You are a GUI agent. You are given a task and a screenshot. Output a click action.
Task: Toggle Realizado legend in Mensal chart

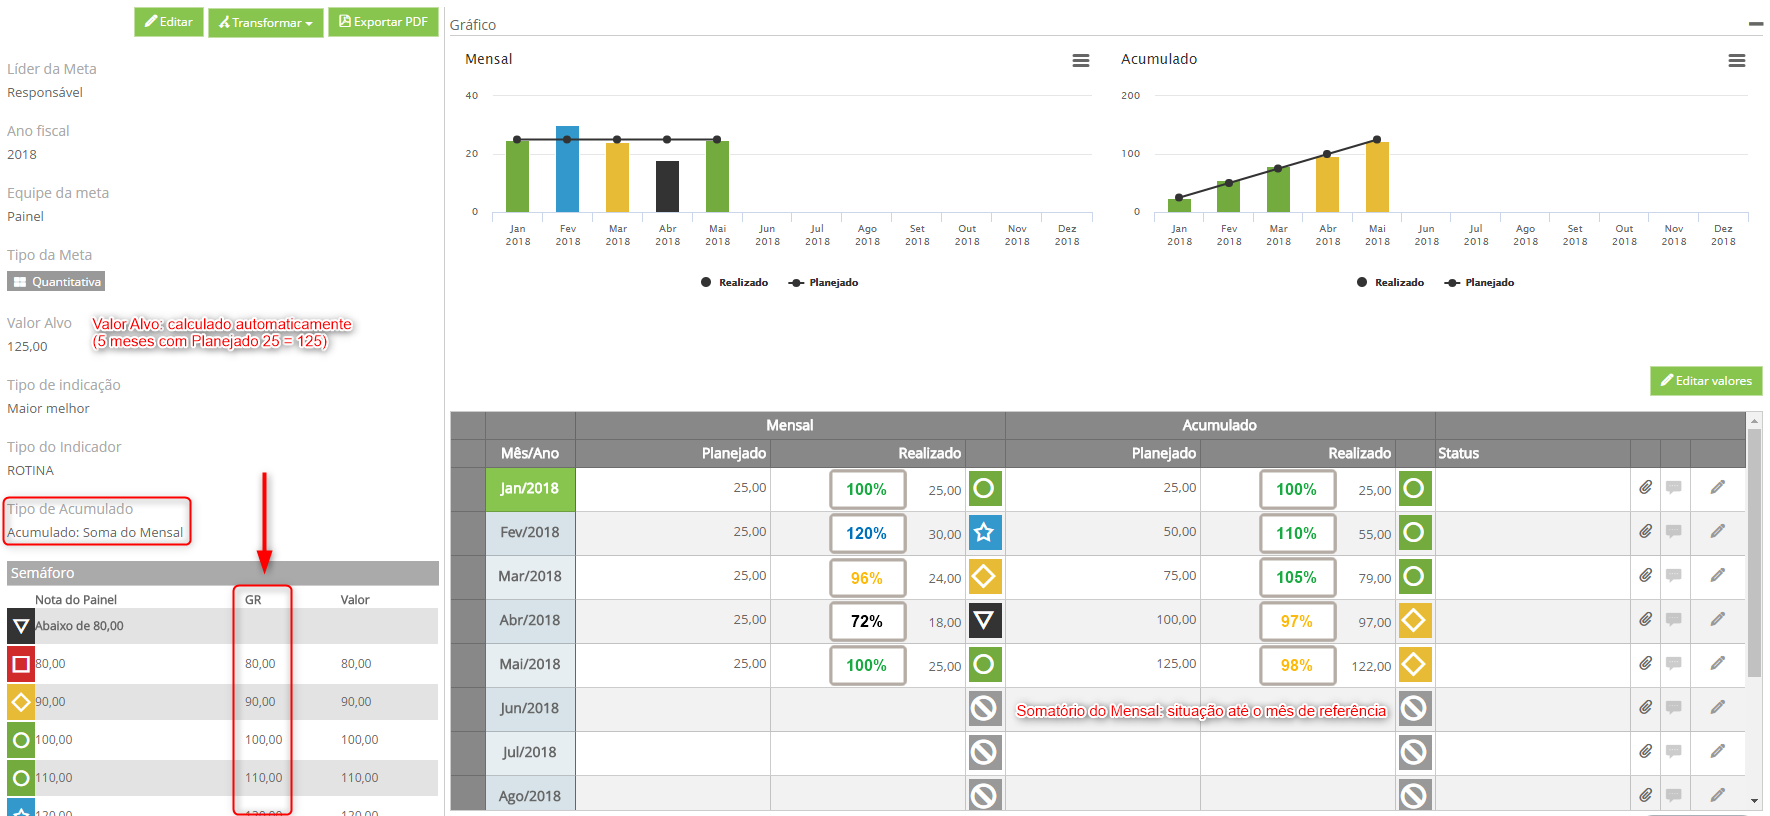[735, 283]
